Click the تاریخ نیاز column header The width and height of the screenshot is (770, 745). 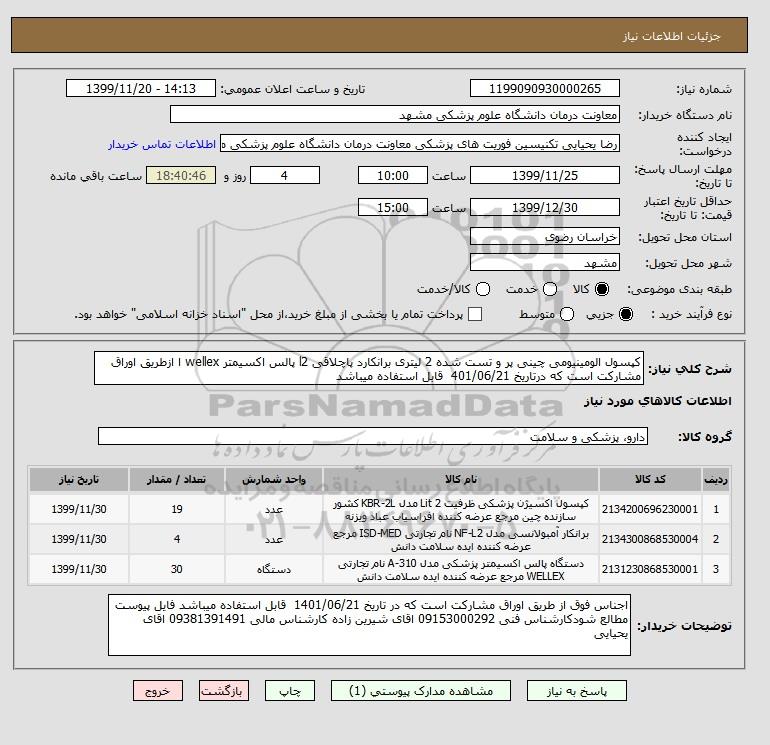[79, 479]
